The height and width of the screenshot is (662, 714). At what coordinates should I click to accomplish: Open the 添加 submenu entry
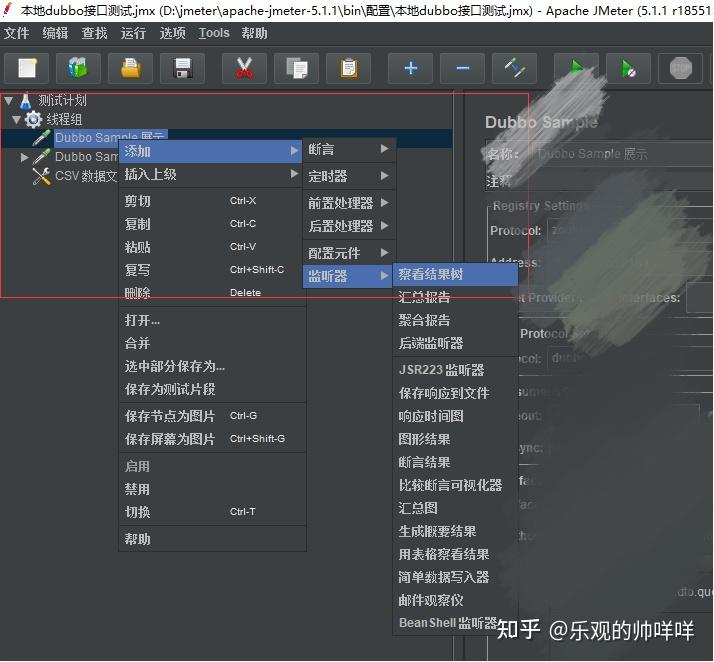211,151
